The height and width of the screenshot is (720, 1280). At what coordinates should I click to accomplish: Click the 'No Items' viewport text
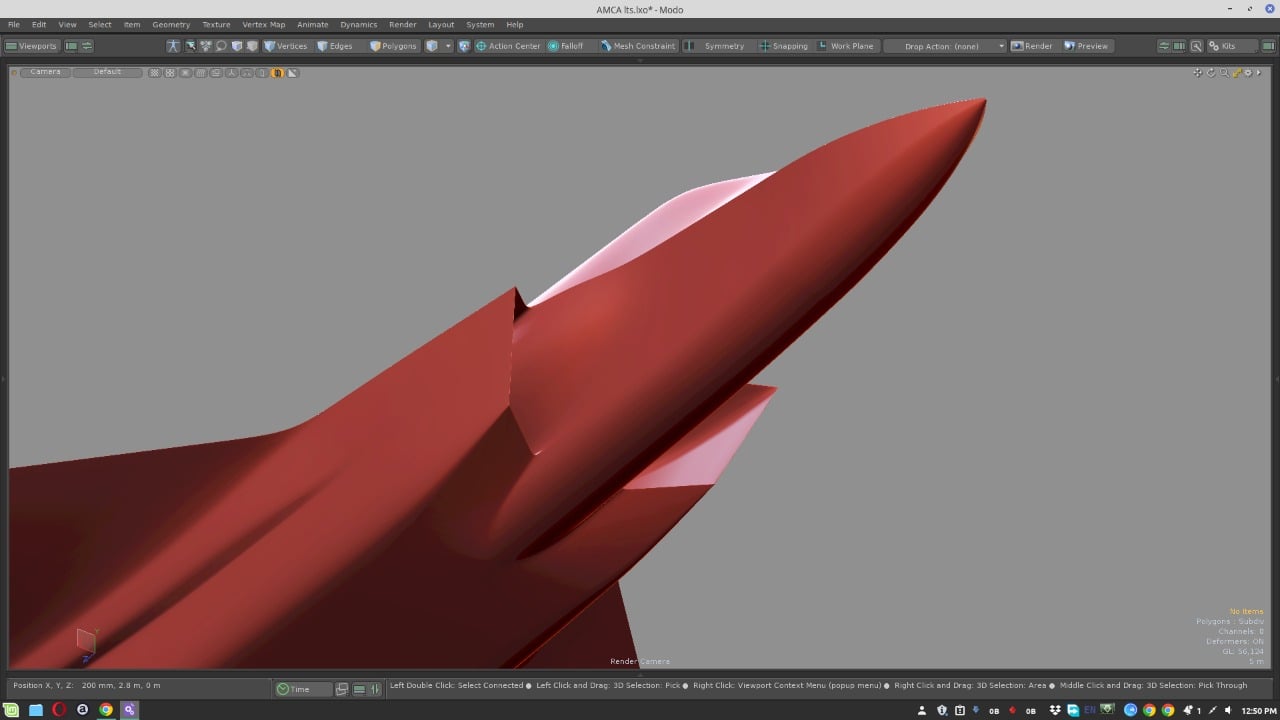1247,611
